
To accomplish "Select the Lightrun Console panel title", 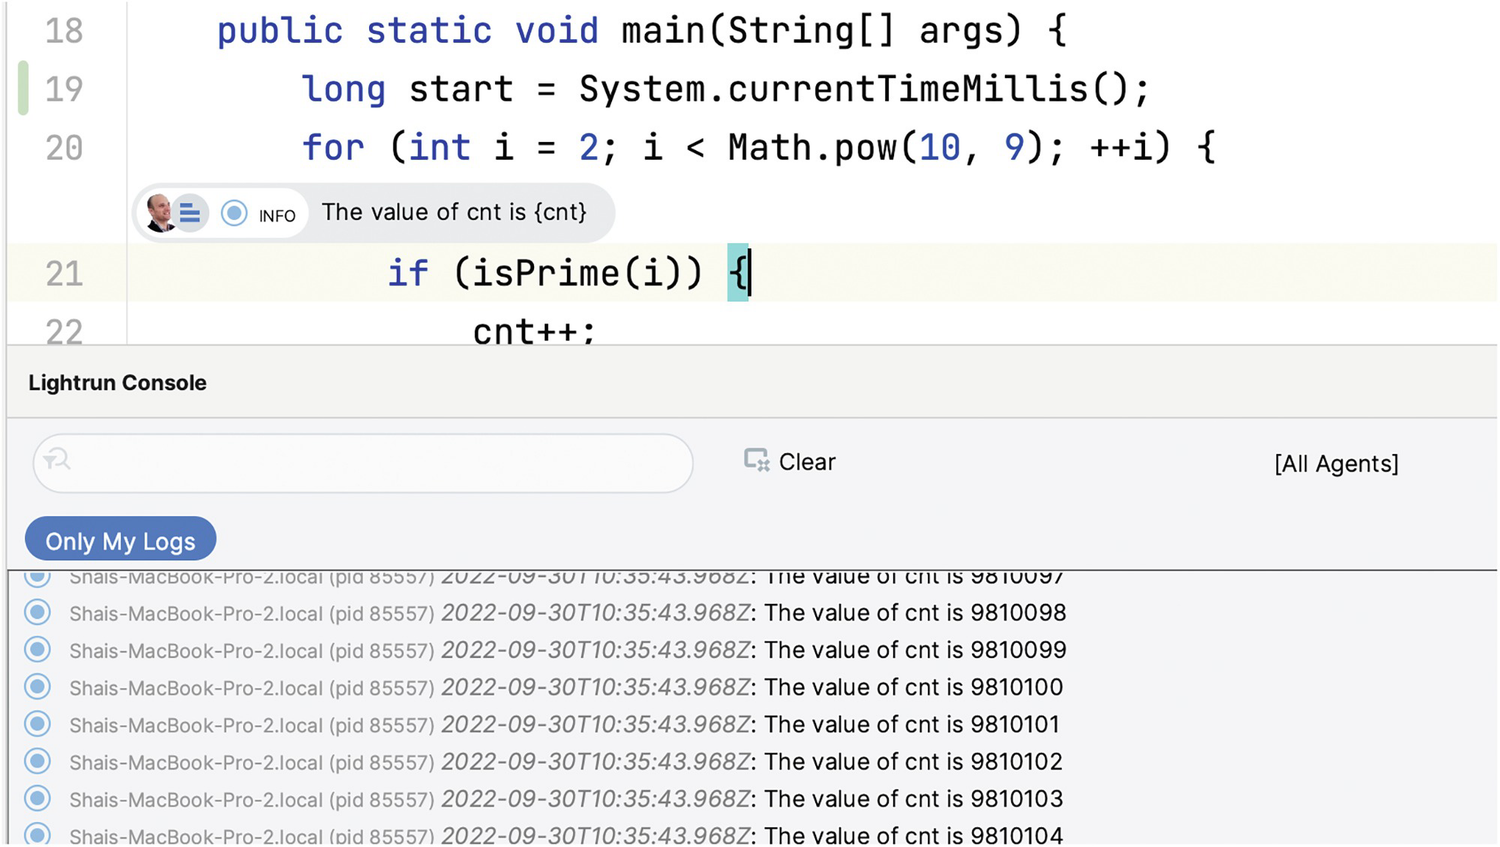I will click(117, 383).
